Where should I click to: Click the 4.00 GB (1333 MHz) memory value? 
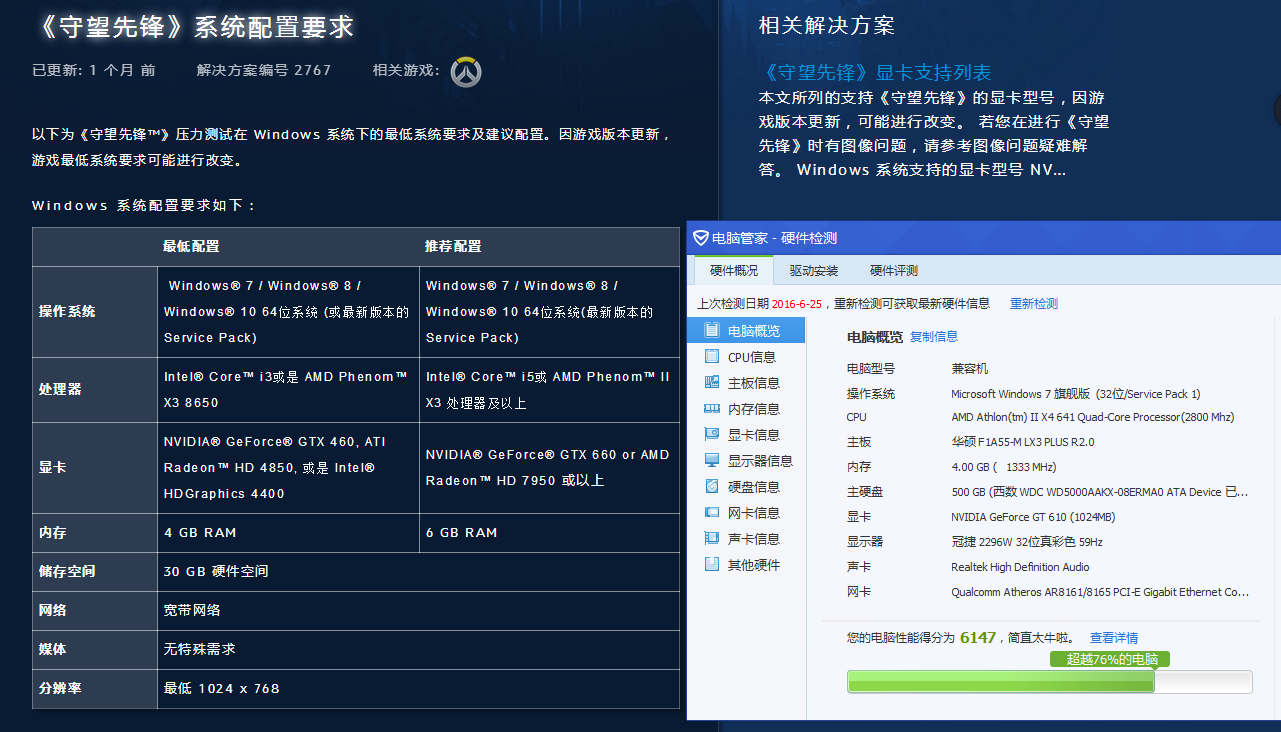(1004, 467)
